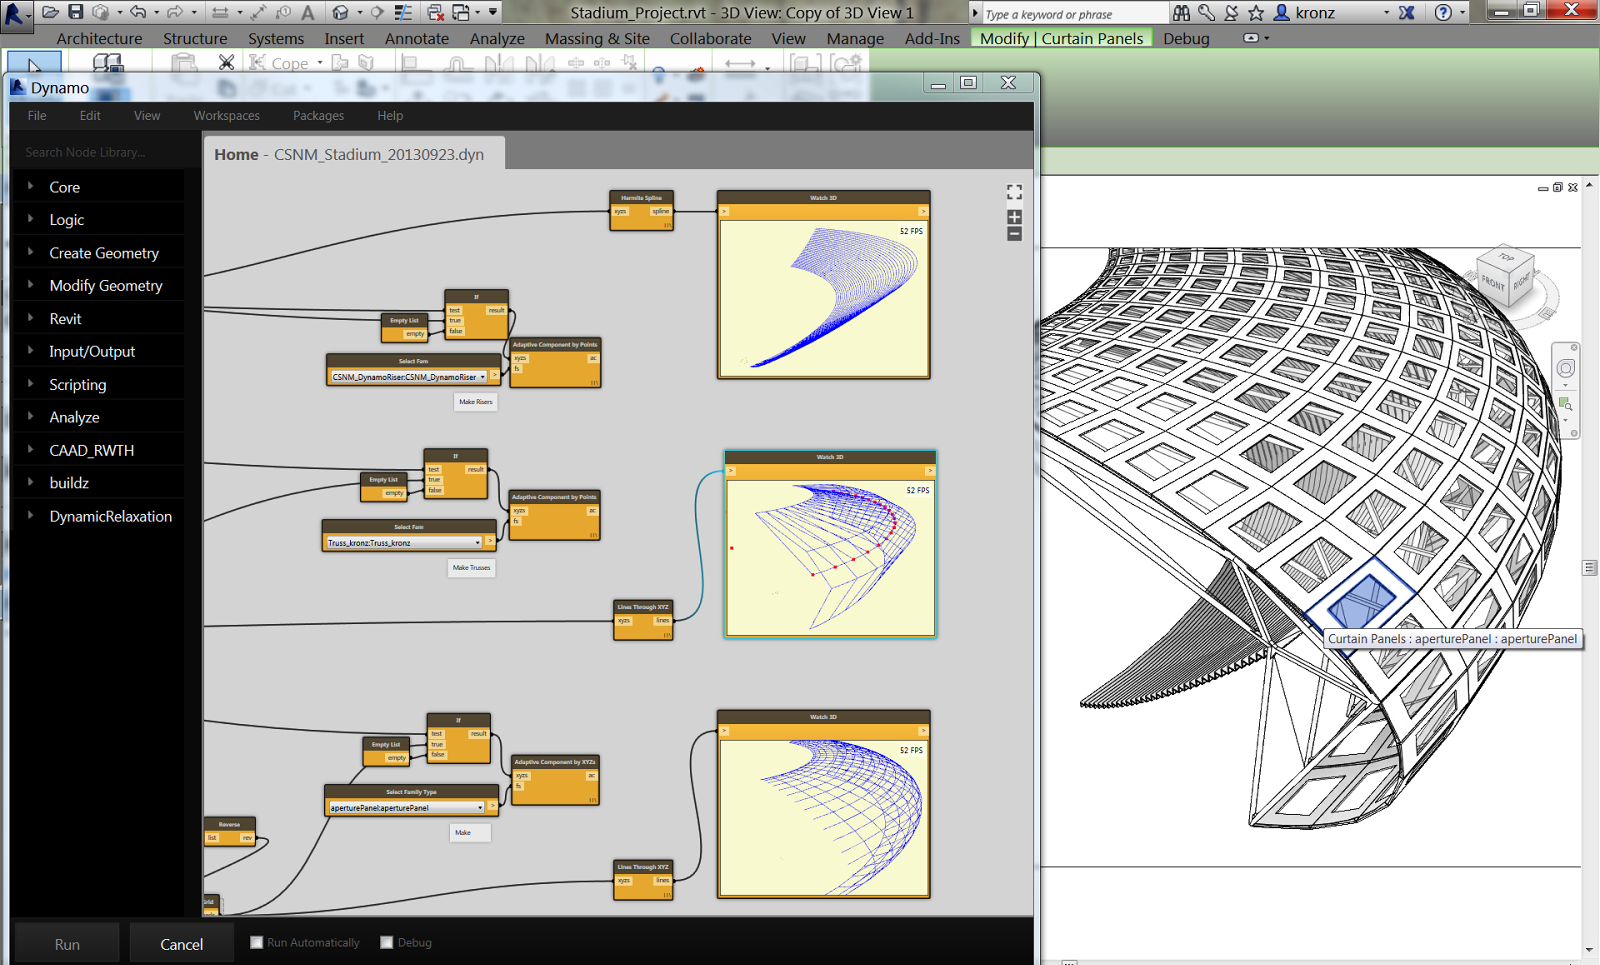Click the Text 'A' icon in quick access
This screenshot has width=1600, height=965.
308,12
